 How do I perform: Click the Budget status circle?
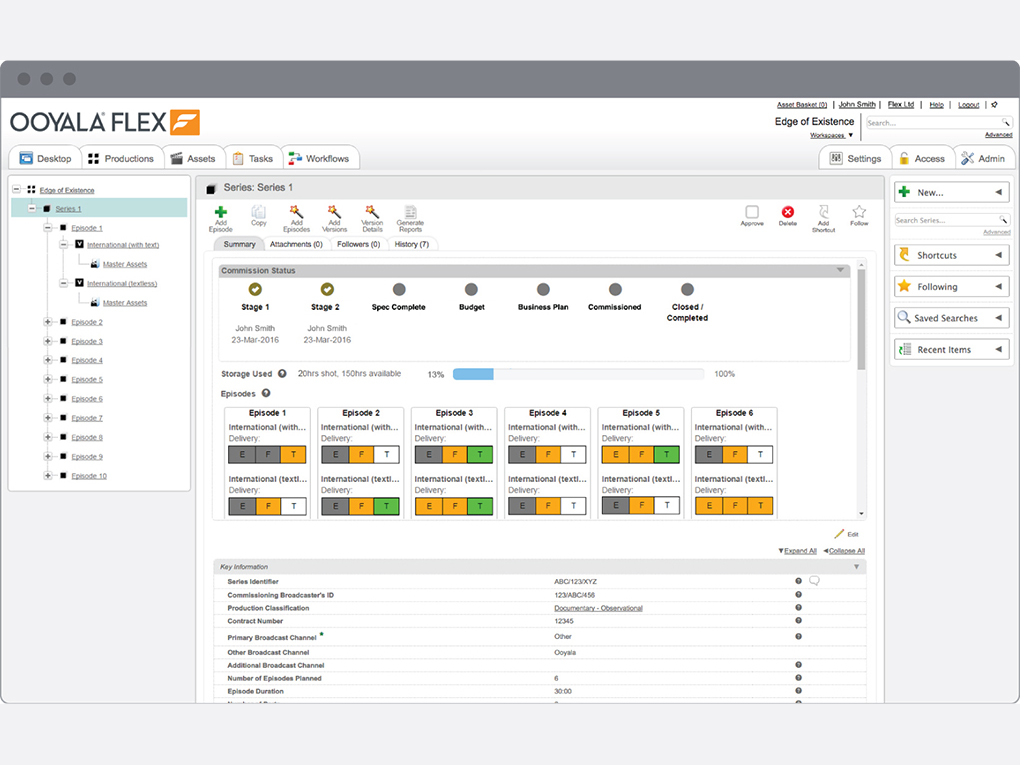(x=472, y=289)
